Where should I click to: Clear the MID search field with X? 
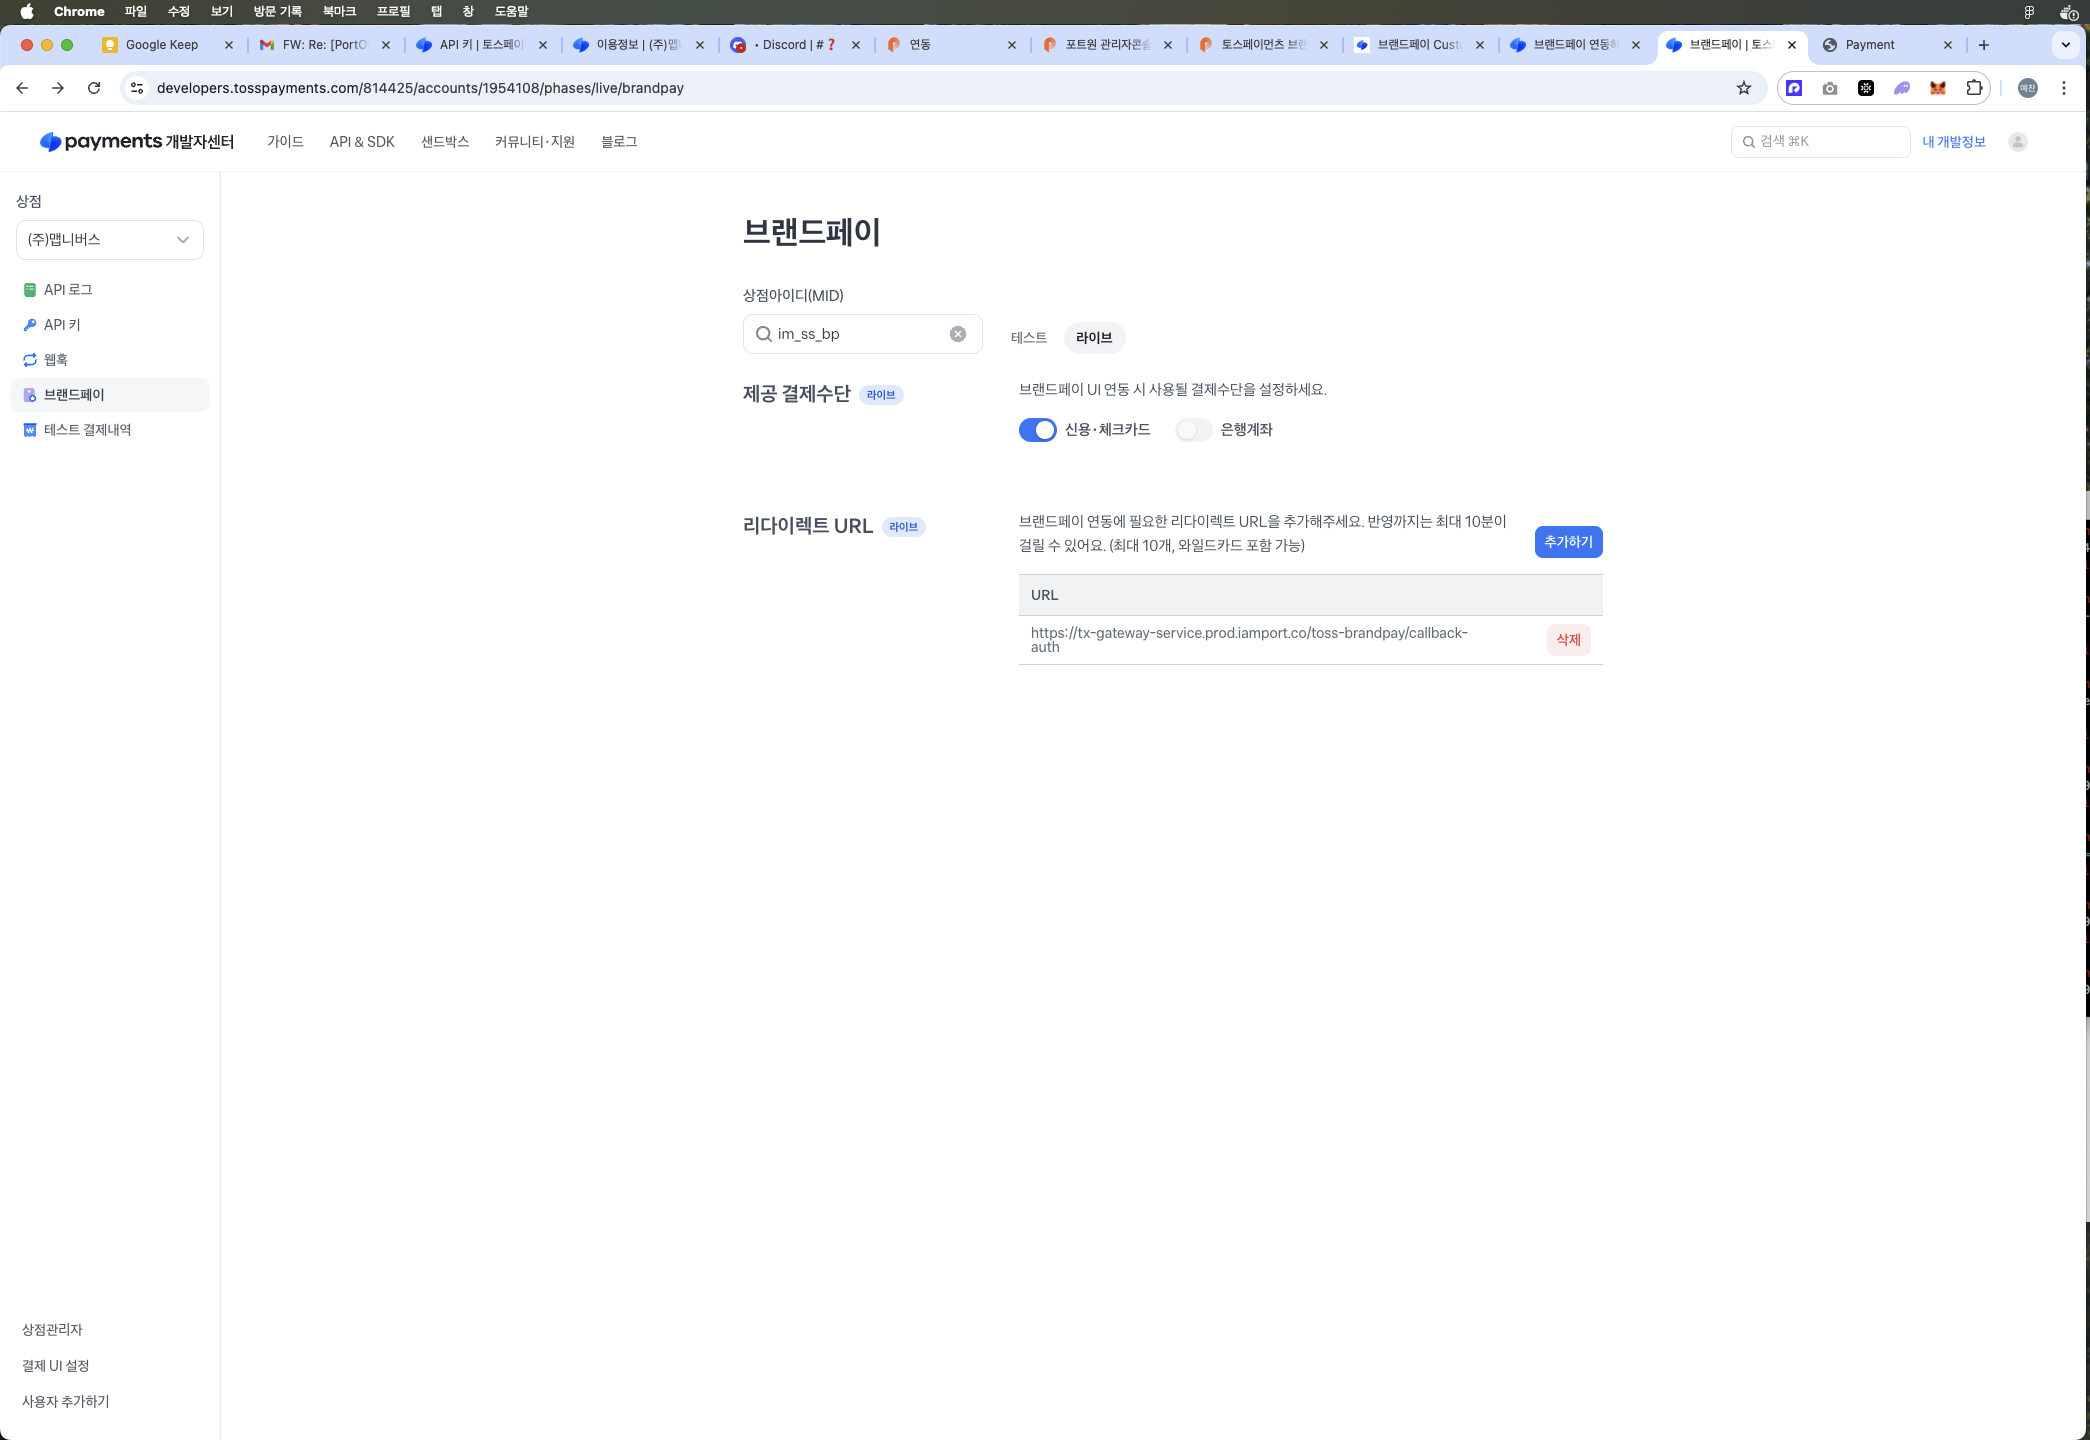(x=958, y=334)
